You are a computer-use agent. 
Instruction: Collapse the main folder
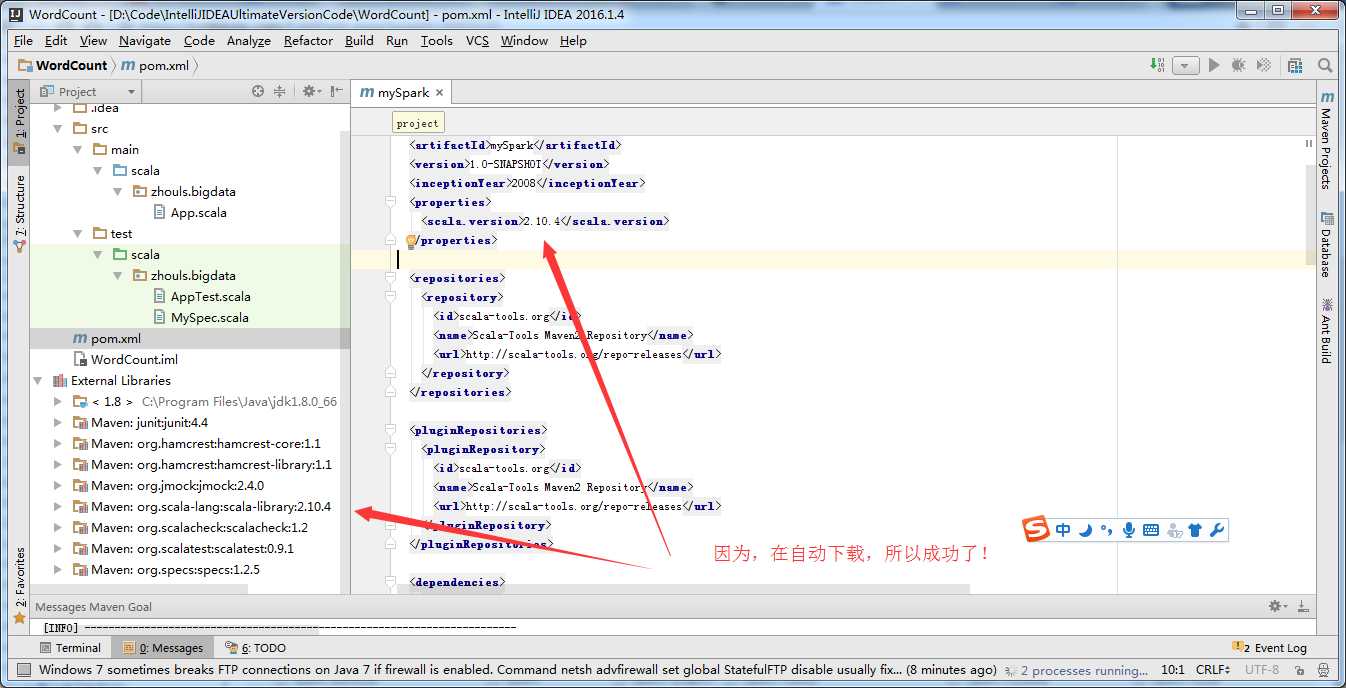coord(78,149)
